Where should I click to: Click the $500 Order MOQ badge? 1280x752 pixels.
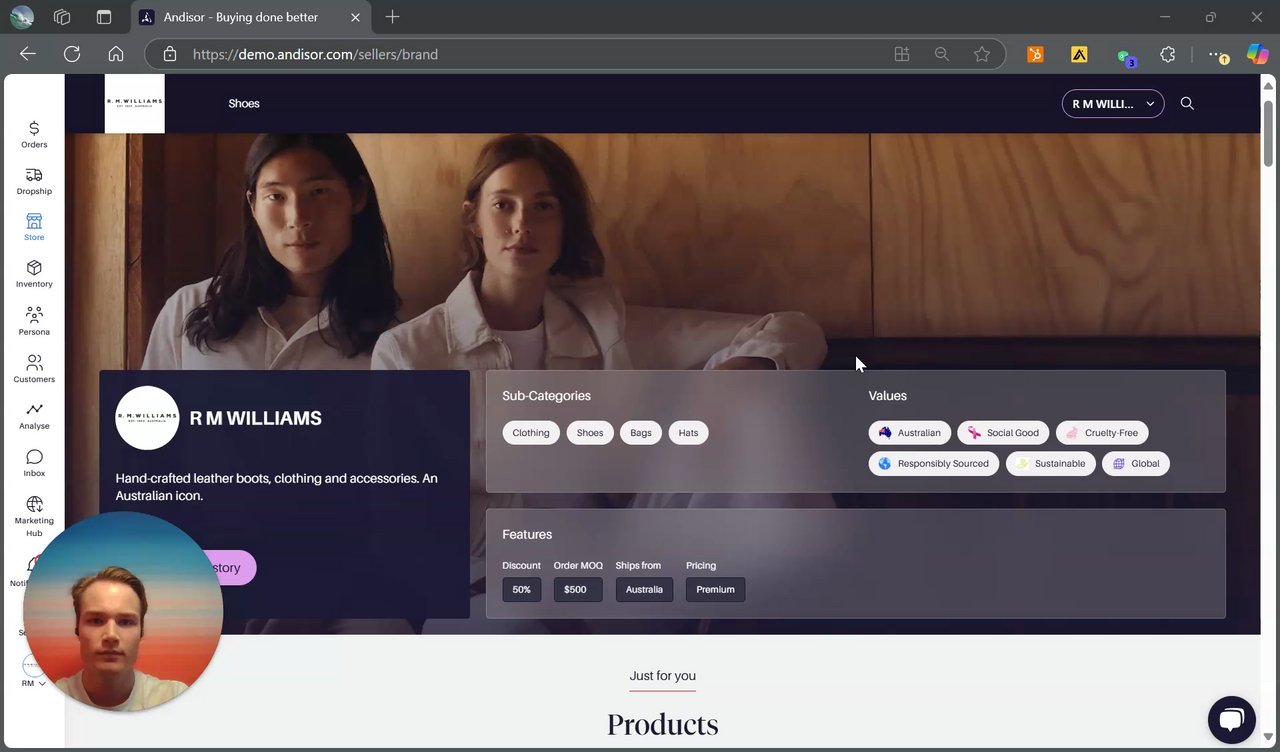tap(578, 590)
